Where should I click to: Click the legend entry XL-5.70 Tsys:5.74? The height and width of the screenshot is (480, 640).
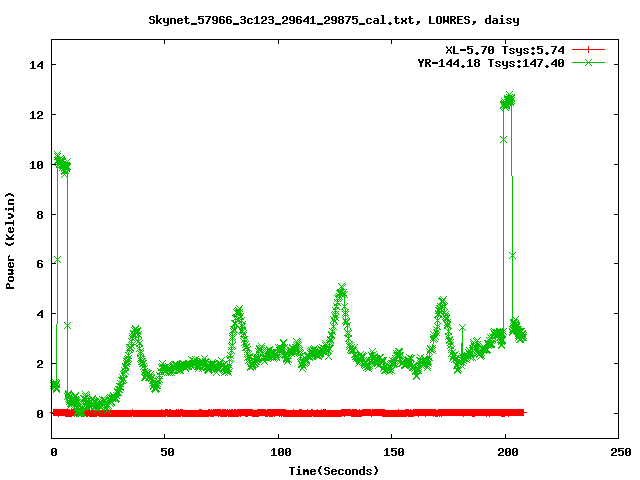(x=505, y=50)
